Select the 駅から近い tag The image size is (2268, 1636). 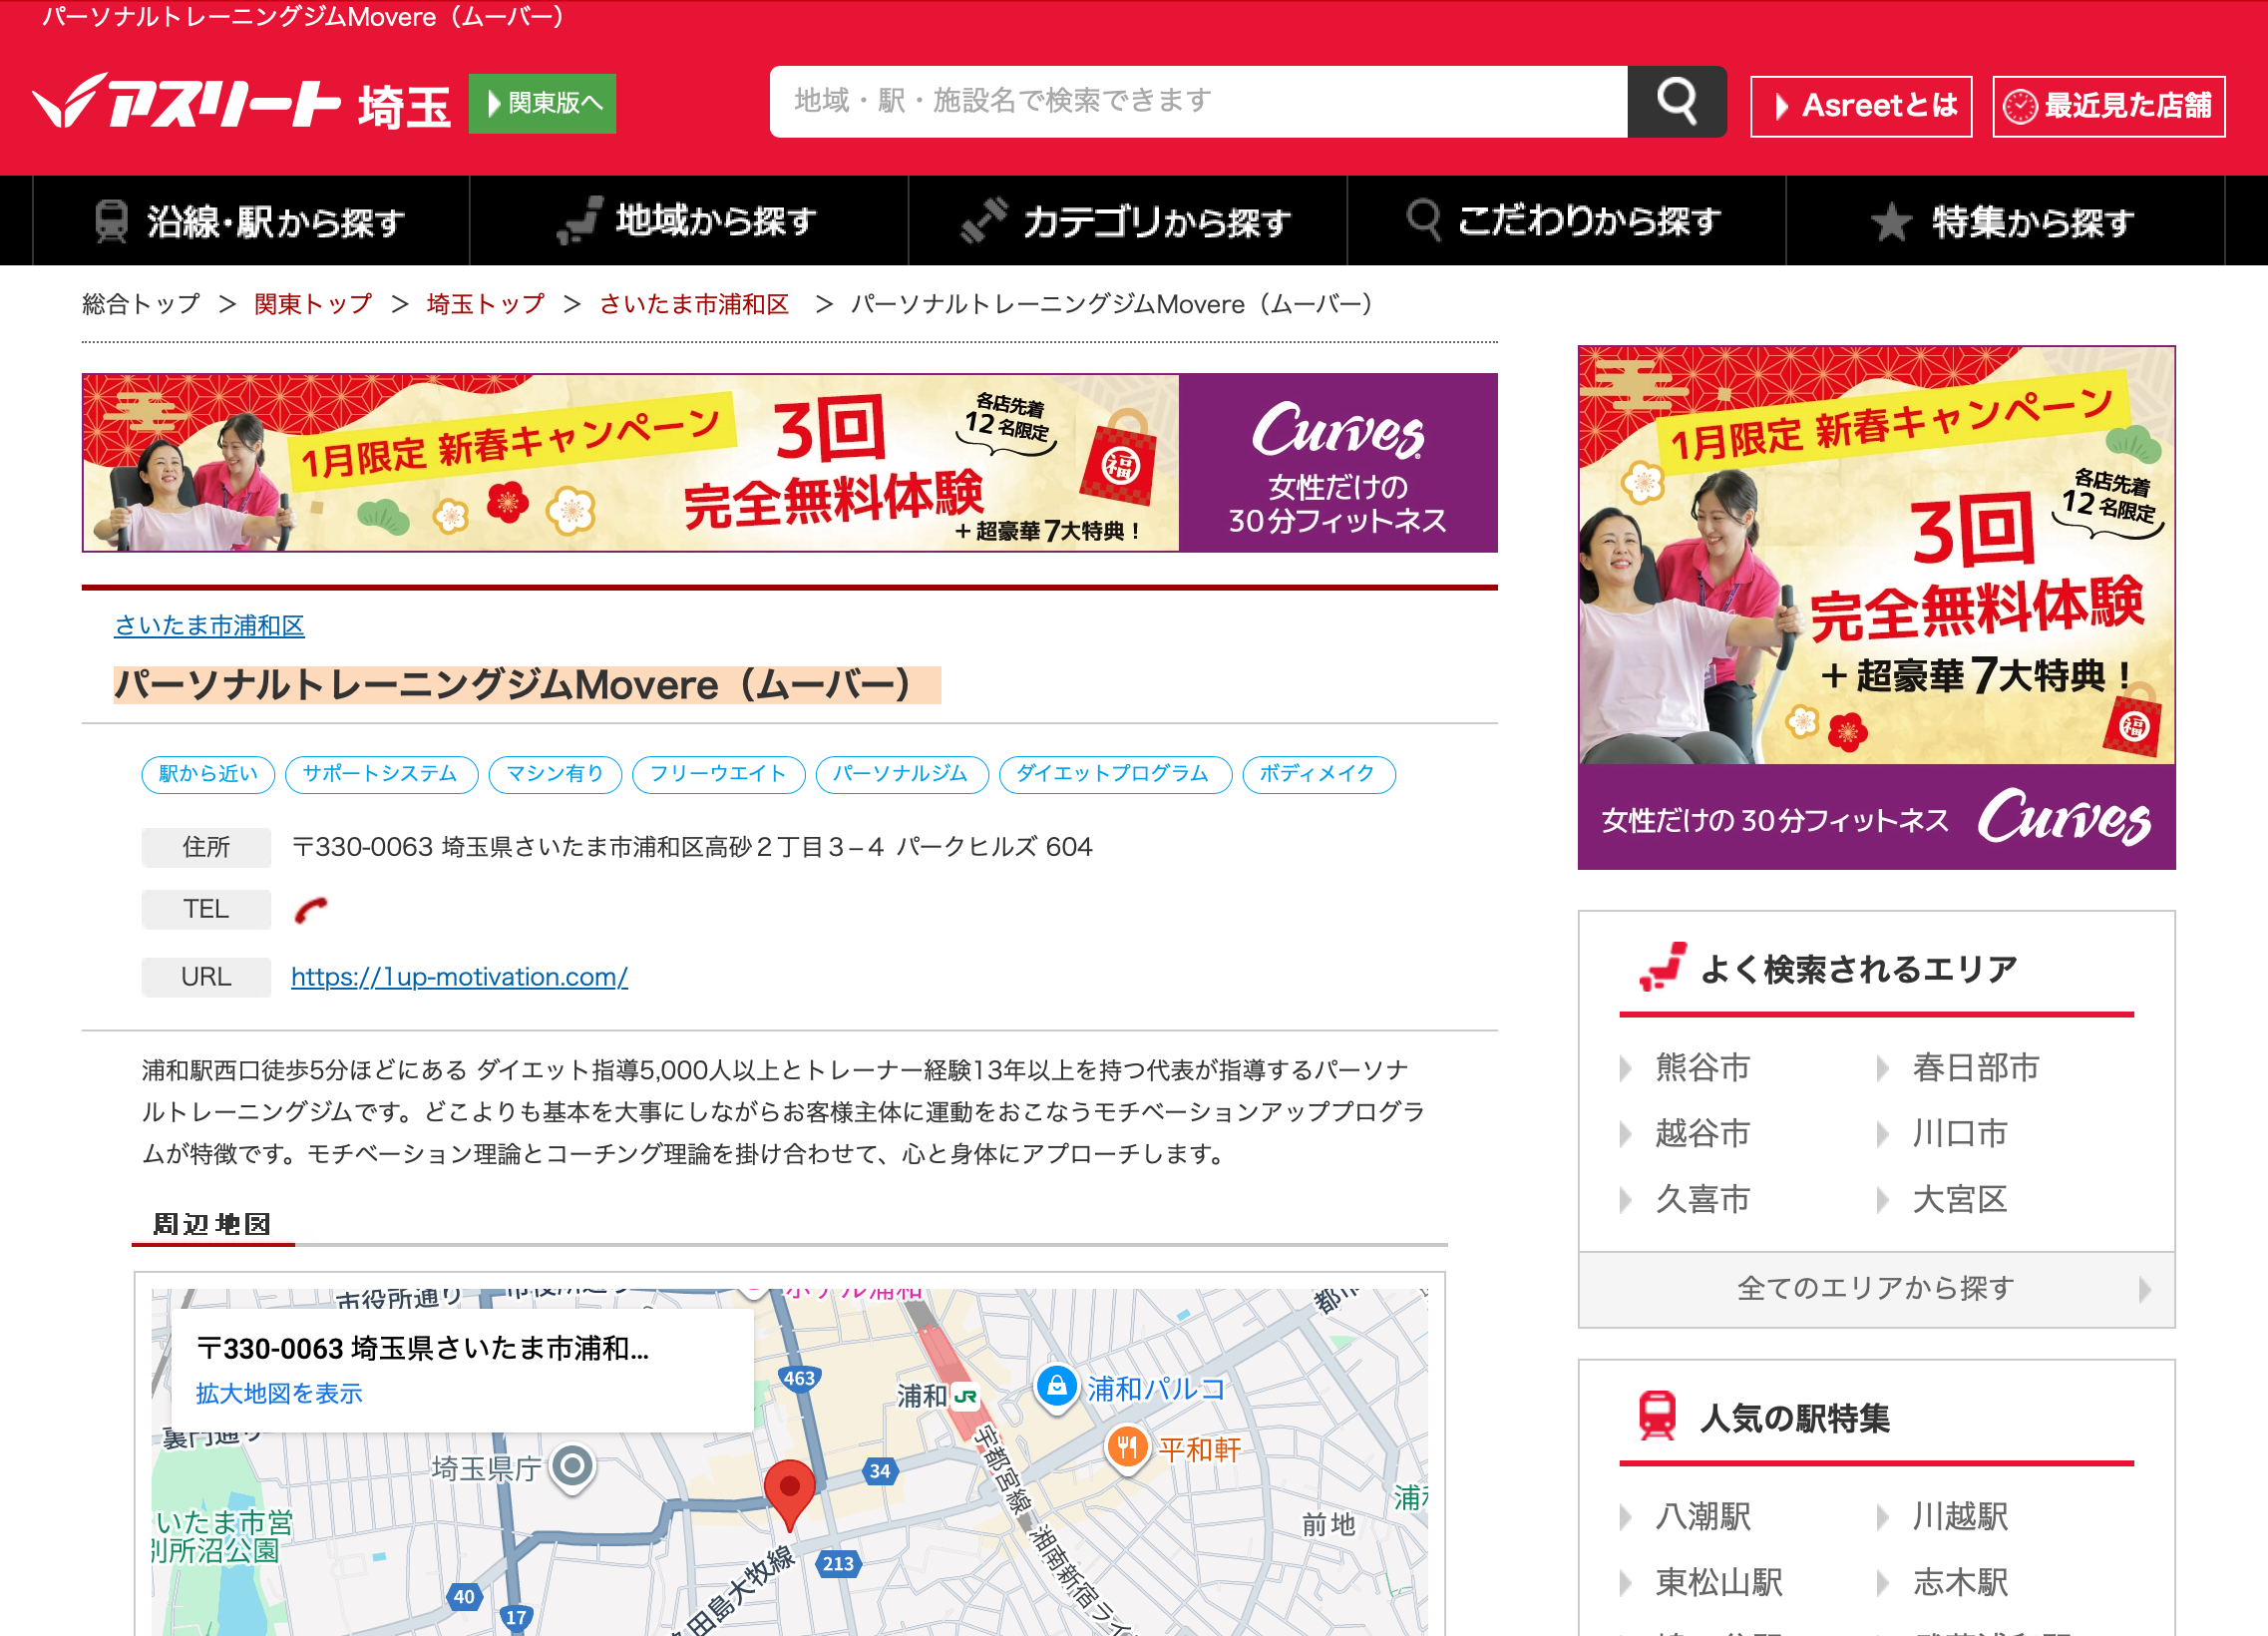pos(208,774)
